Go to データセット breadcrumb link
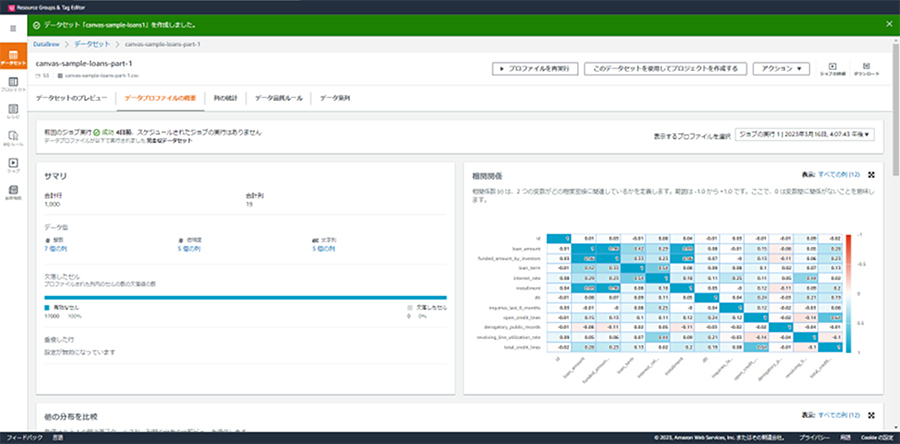Viewport: 900px width, 444px height. coord(92,44)
